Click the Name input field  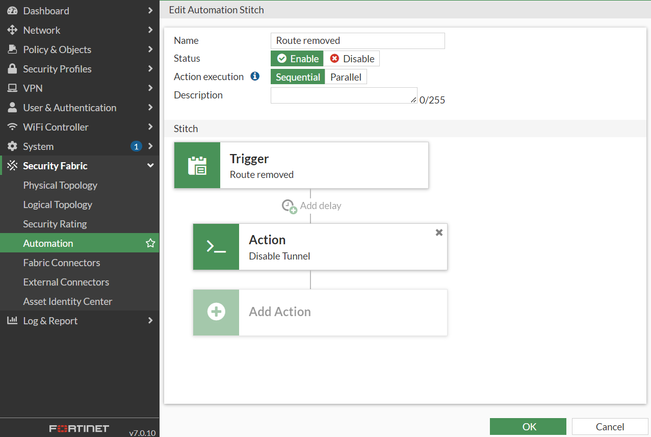click(x=357, y=41)
